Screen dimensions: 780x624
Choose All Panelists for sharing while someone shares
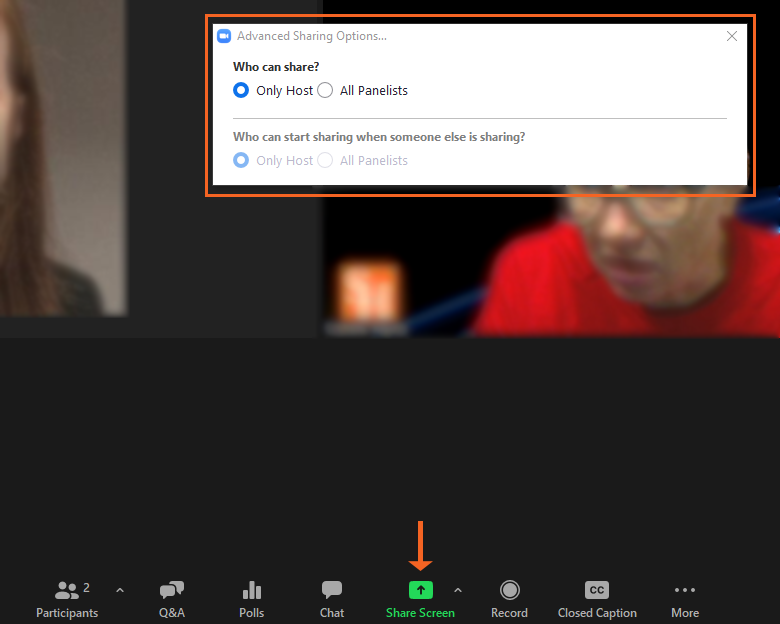(325, 160)
